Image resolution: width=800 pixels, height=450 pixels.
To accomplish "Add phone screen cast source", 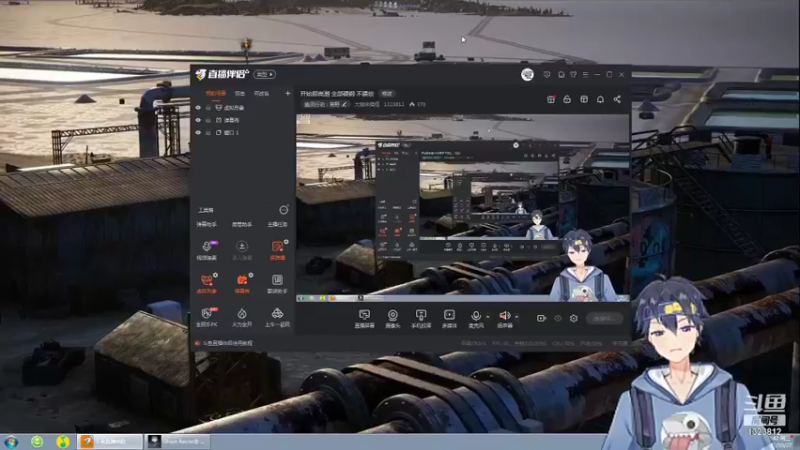I will [x=421, y=318].
